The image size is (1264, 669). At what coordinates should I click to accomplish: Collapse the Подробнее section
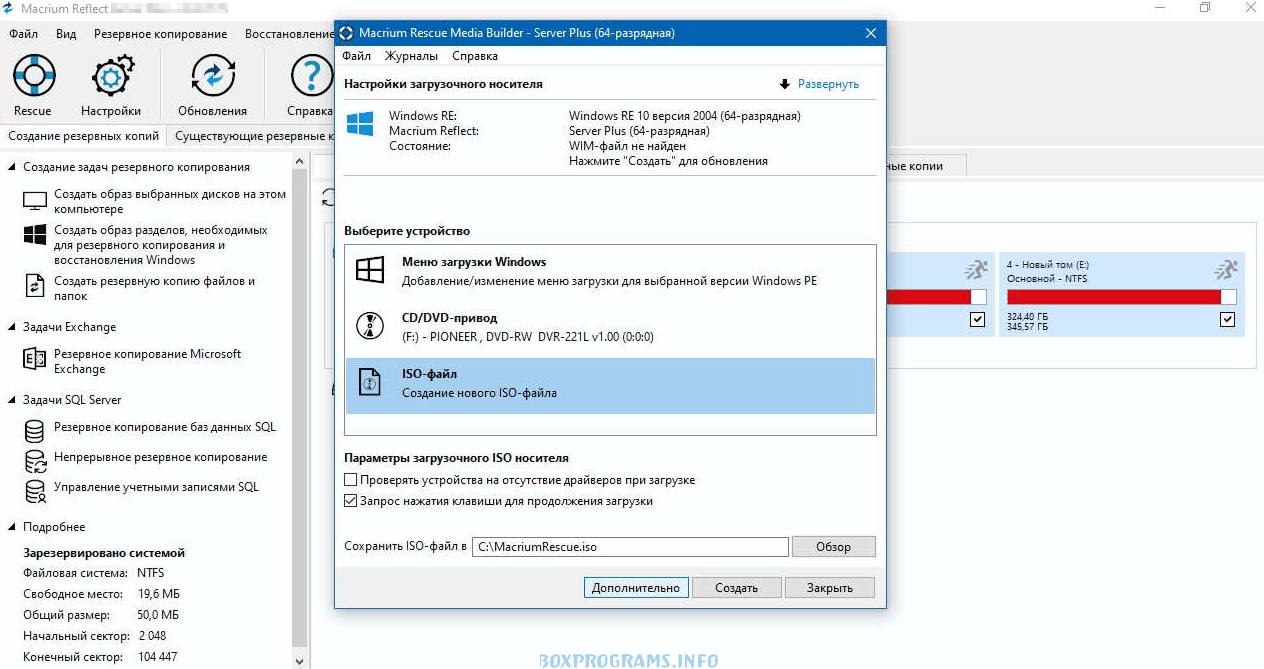[12, 527]
